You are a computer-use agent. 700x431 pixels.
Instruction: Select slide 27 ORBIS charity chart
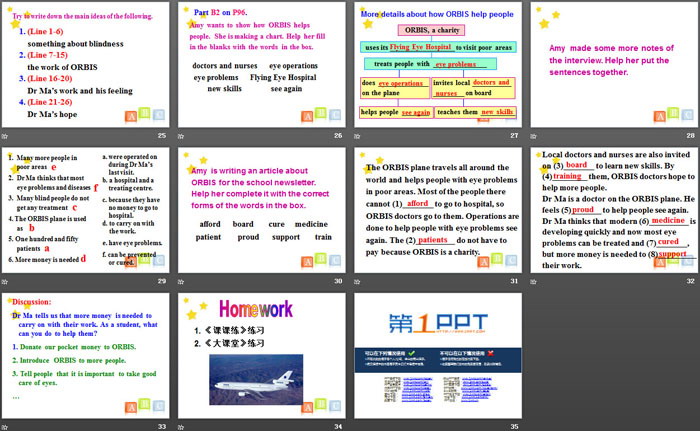point(438,65)
